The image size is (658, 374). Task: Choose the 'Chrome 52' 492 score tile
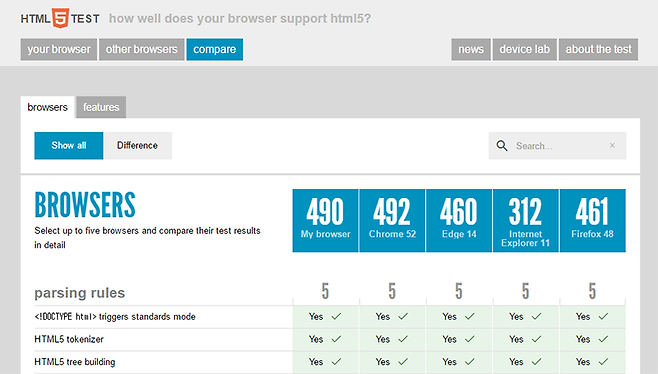392,220
